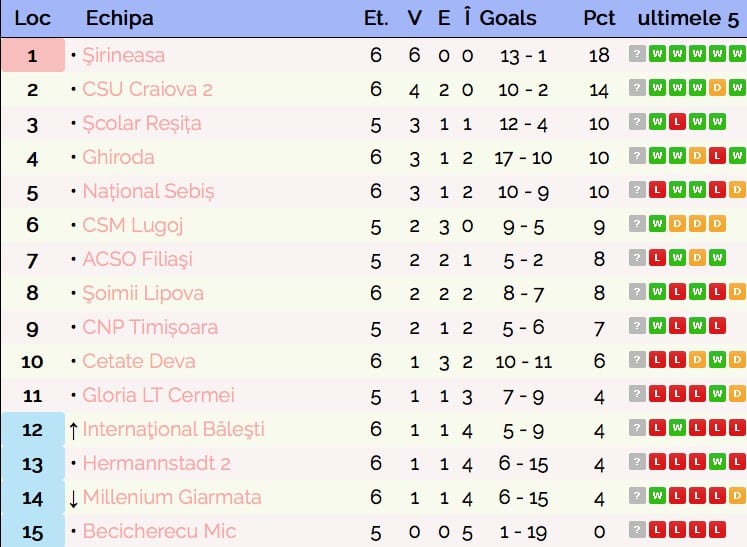Click the red L badge in Școlar Reșița's row
This screenshot has width=747, height=547.
(676, 123)
